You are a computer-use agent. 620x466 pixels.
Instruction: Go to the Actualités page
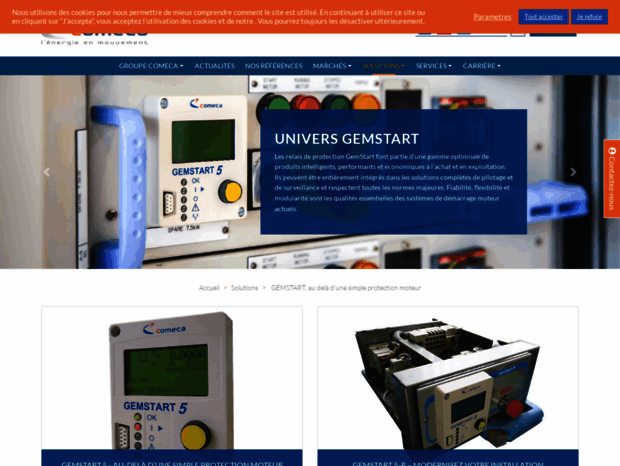point(214,66)
